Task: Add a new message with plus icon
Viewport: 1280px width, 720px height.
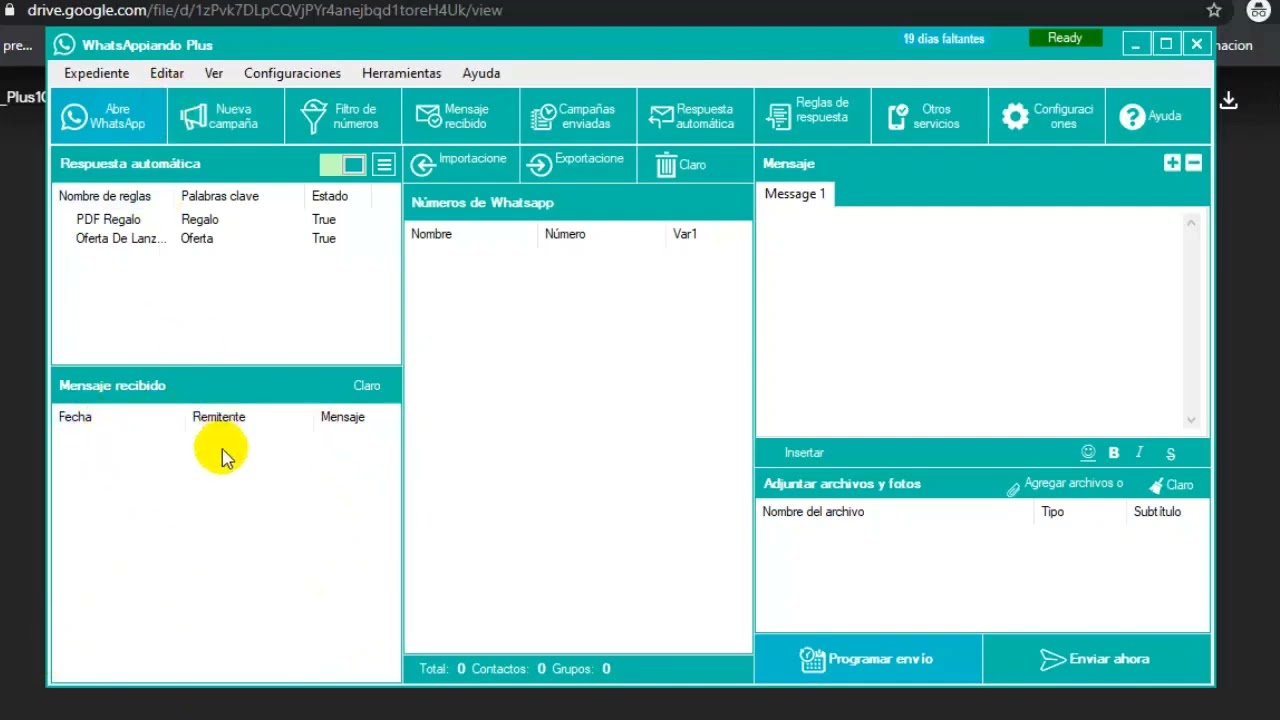Action: click(x=1172, y=163)
